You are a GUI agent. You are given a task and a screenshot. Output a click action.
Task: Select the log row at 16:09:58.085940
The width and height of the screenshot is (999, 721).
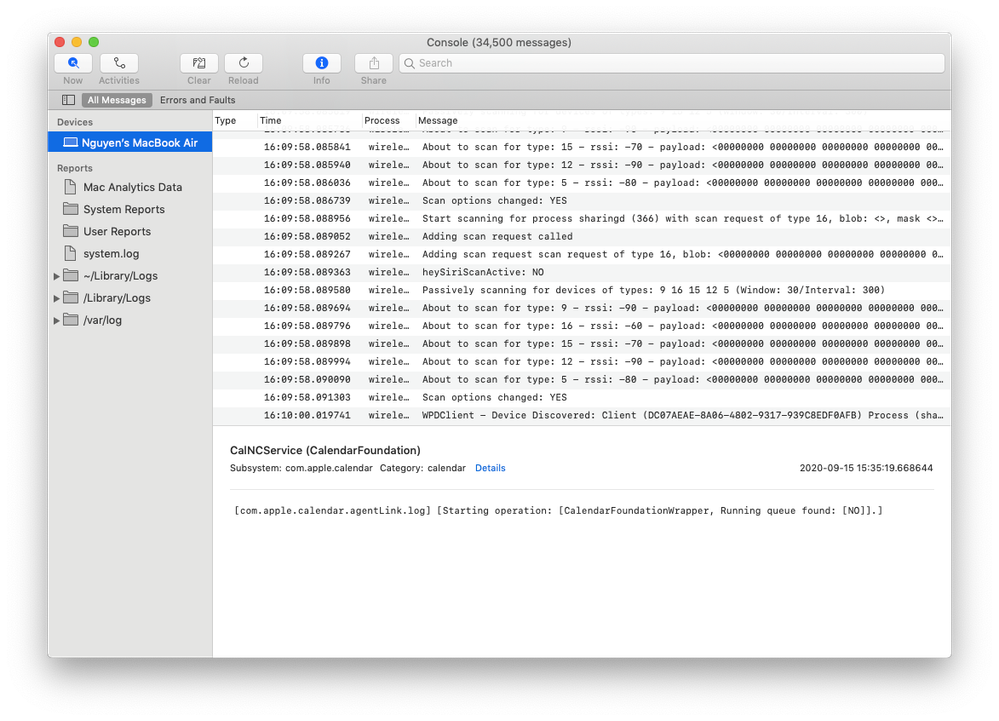click(x=582, y=164)
